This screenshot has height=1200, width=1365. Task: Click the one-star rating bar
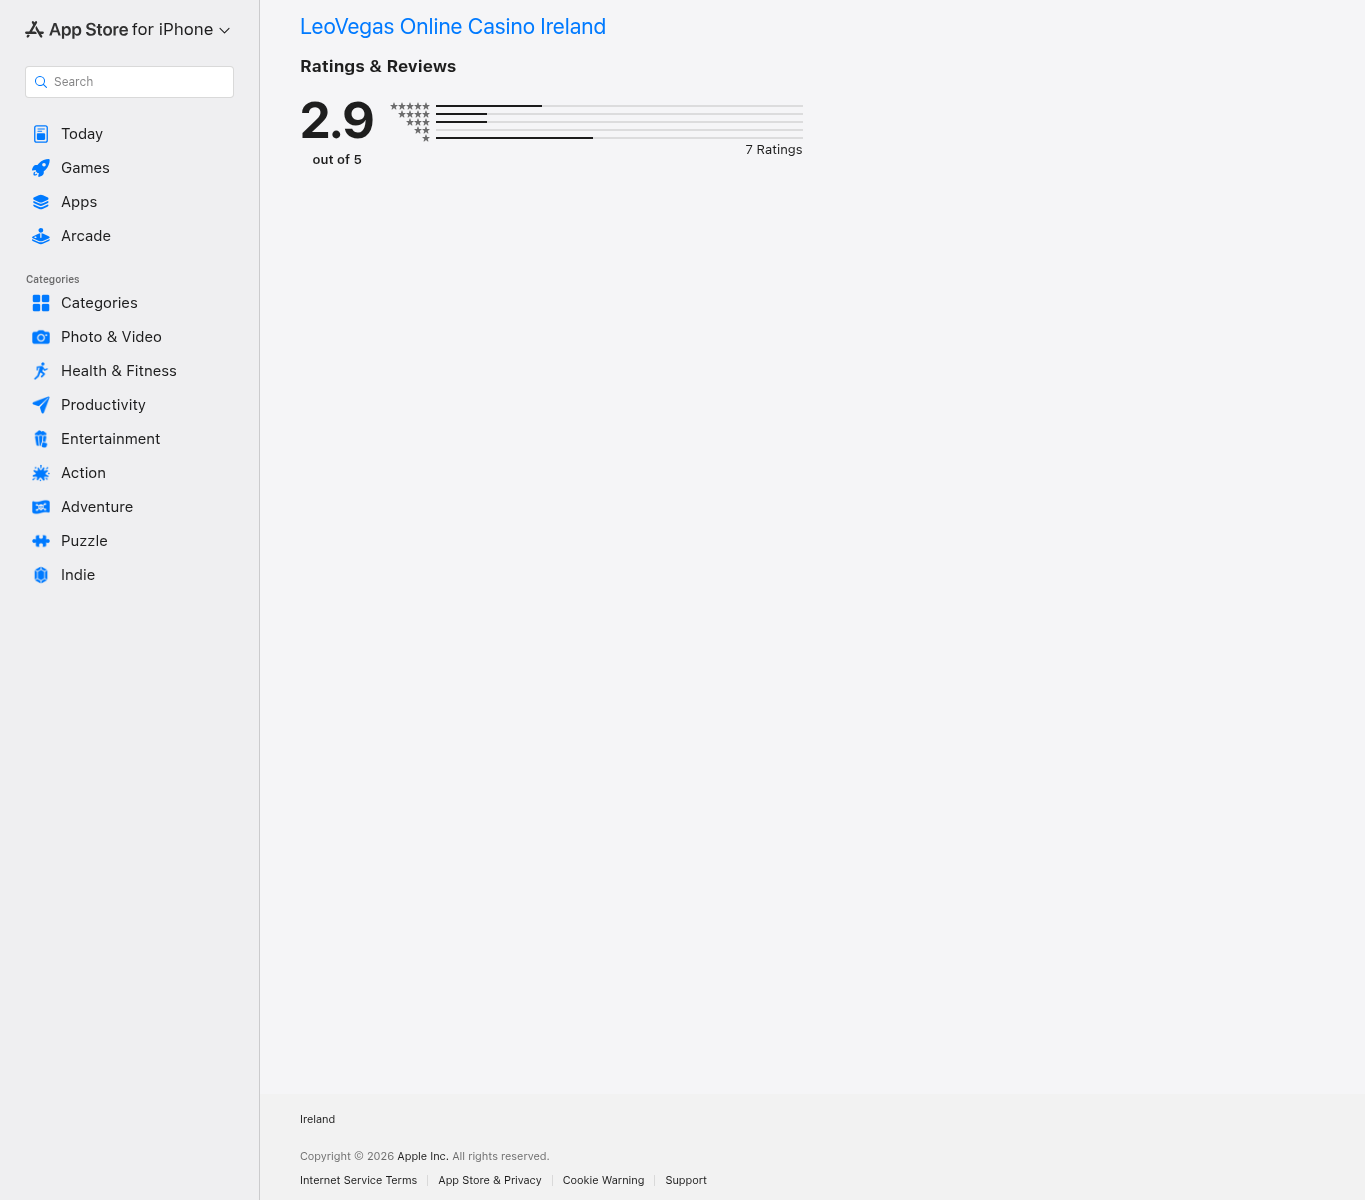619,138
